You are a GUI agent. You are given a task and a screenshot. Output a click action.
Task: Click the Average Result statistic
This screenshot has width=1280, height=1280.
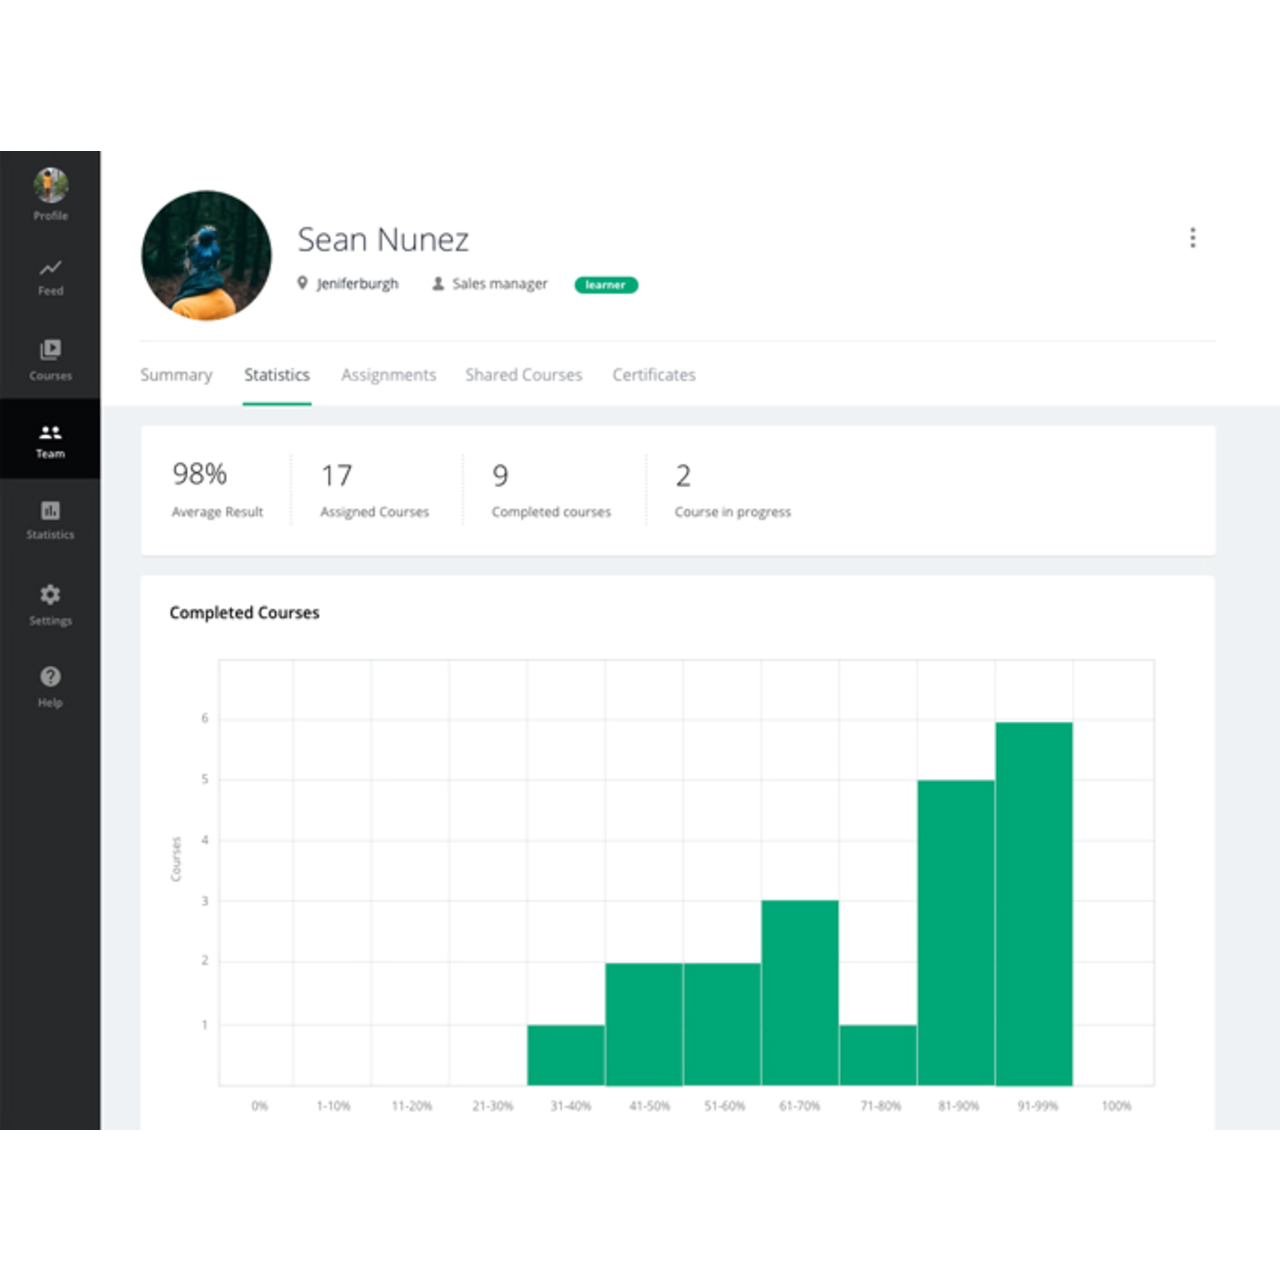(217, 490)
